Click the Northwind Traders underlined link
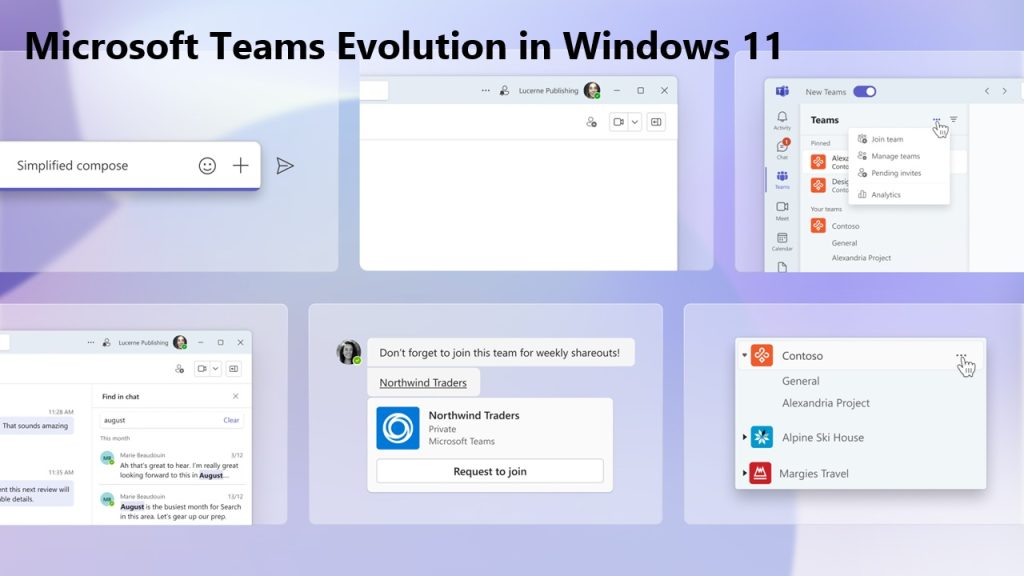 coord(423,383)
